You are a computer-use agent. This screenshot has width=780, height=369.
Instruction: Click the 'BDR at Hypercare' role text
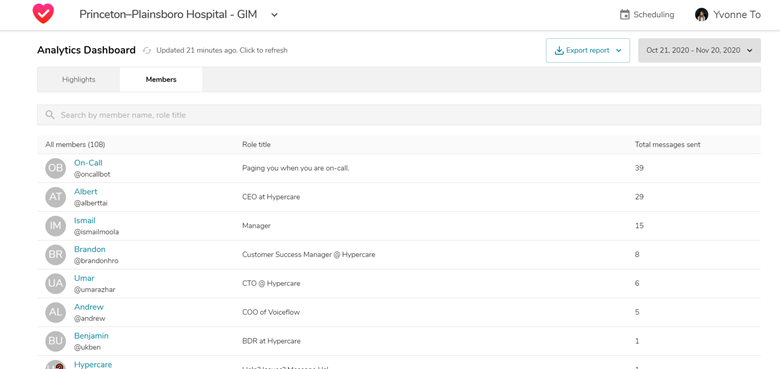tap(271, 341)
